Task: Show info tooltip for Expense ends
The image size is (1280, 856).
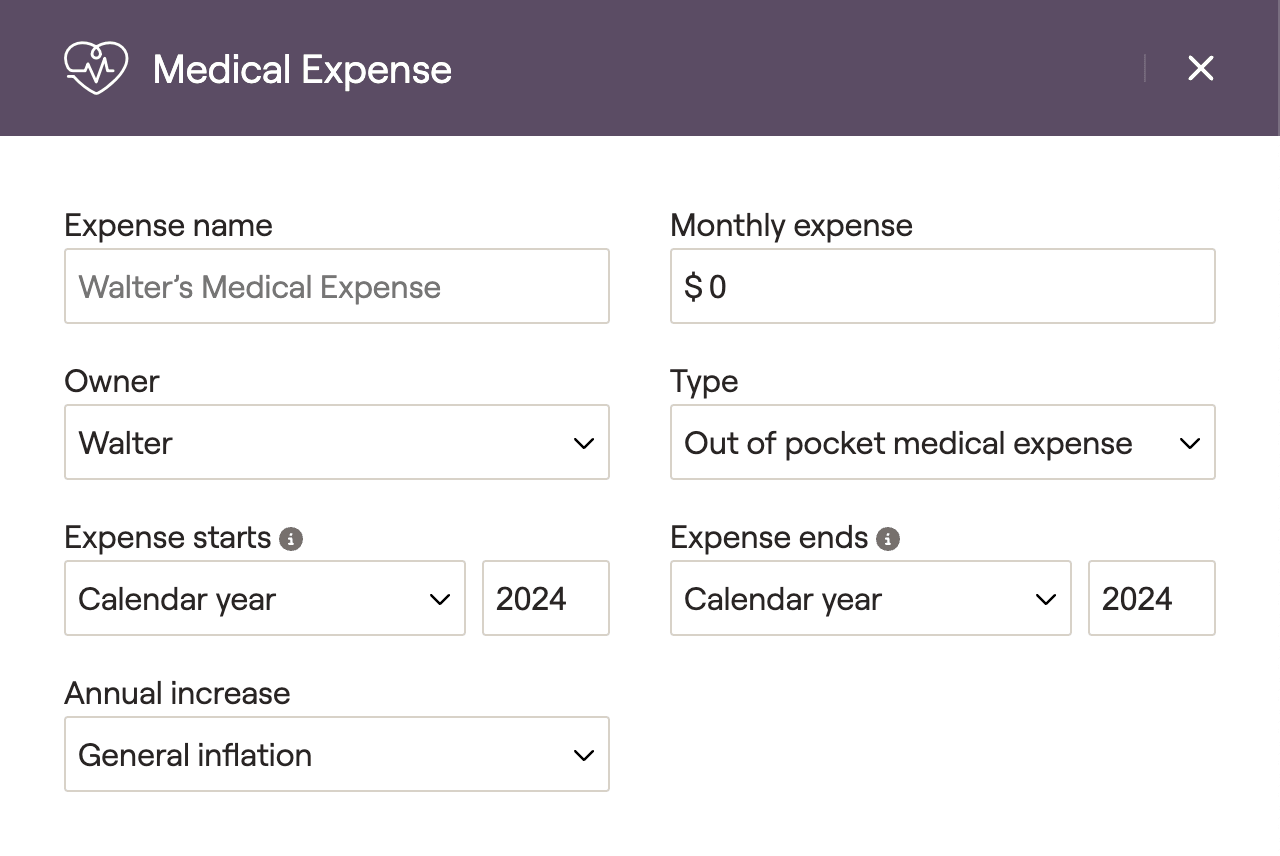Action: pos(887,539)
